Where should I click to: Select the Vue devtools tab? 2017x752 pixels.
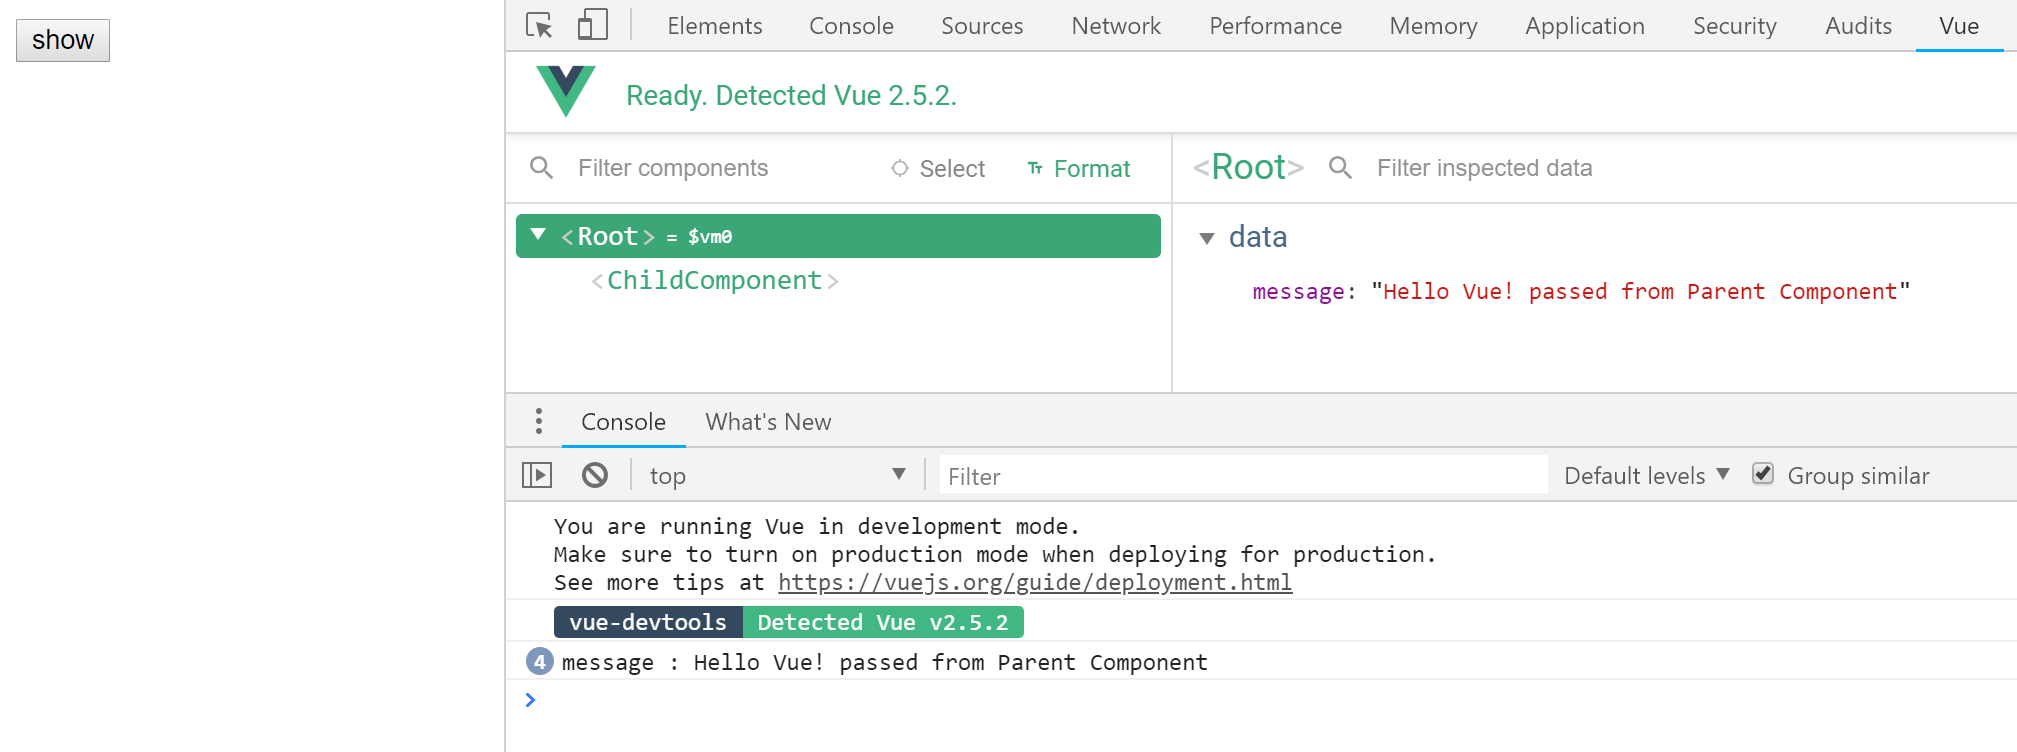(1959, 26)
